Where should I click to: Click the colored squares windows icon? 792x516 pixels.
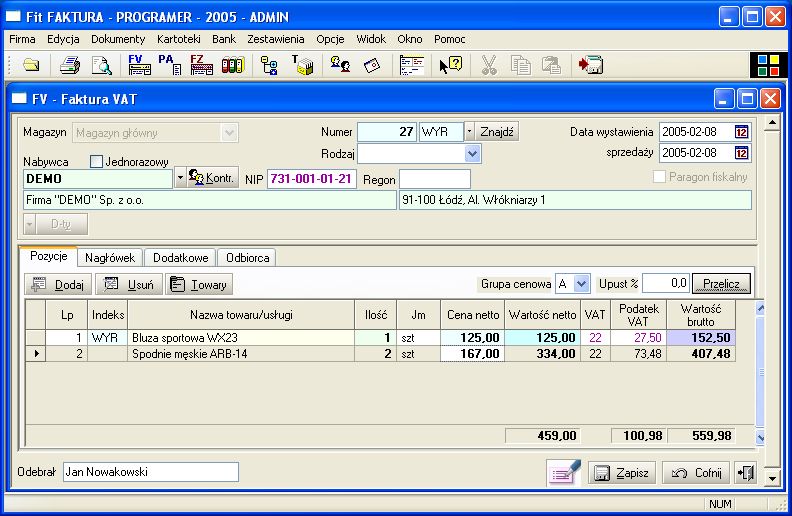pos(768,65)
